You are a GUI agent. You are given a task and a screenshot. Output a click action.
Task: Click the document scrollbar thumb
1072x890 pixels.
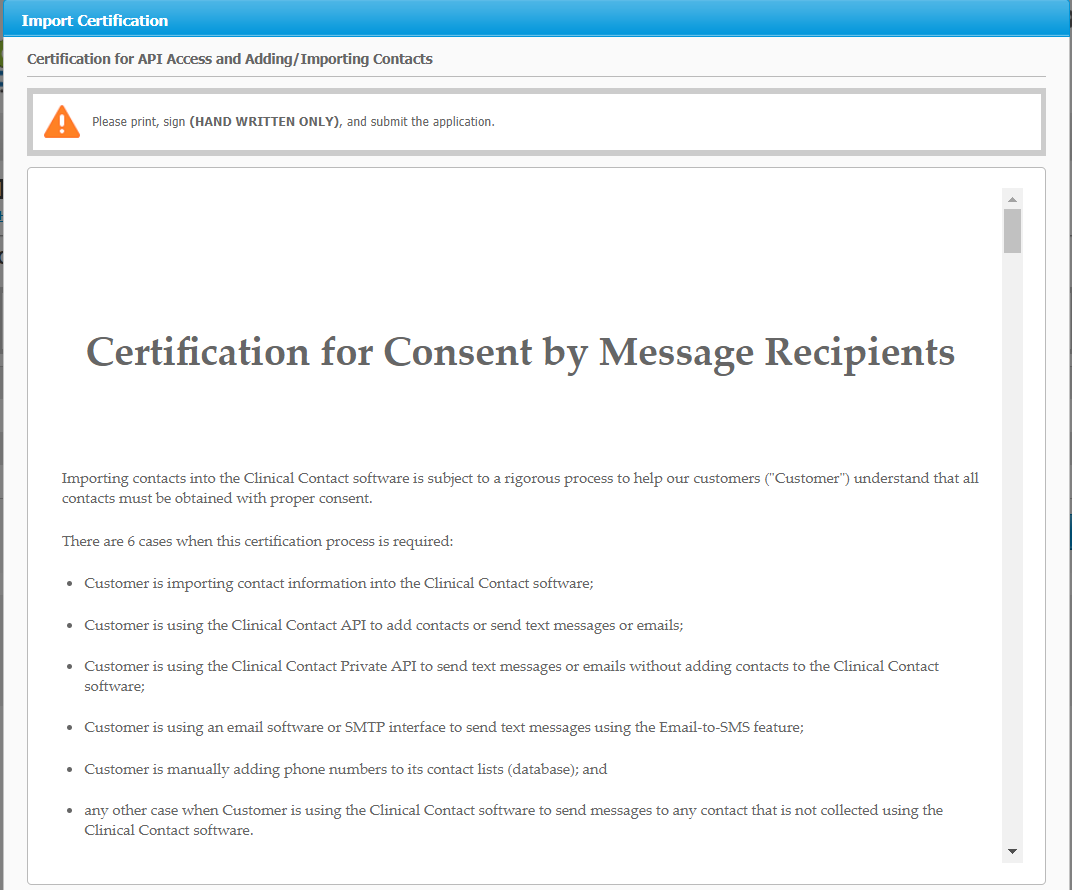tap(1013, 231)
